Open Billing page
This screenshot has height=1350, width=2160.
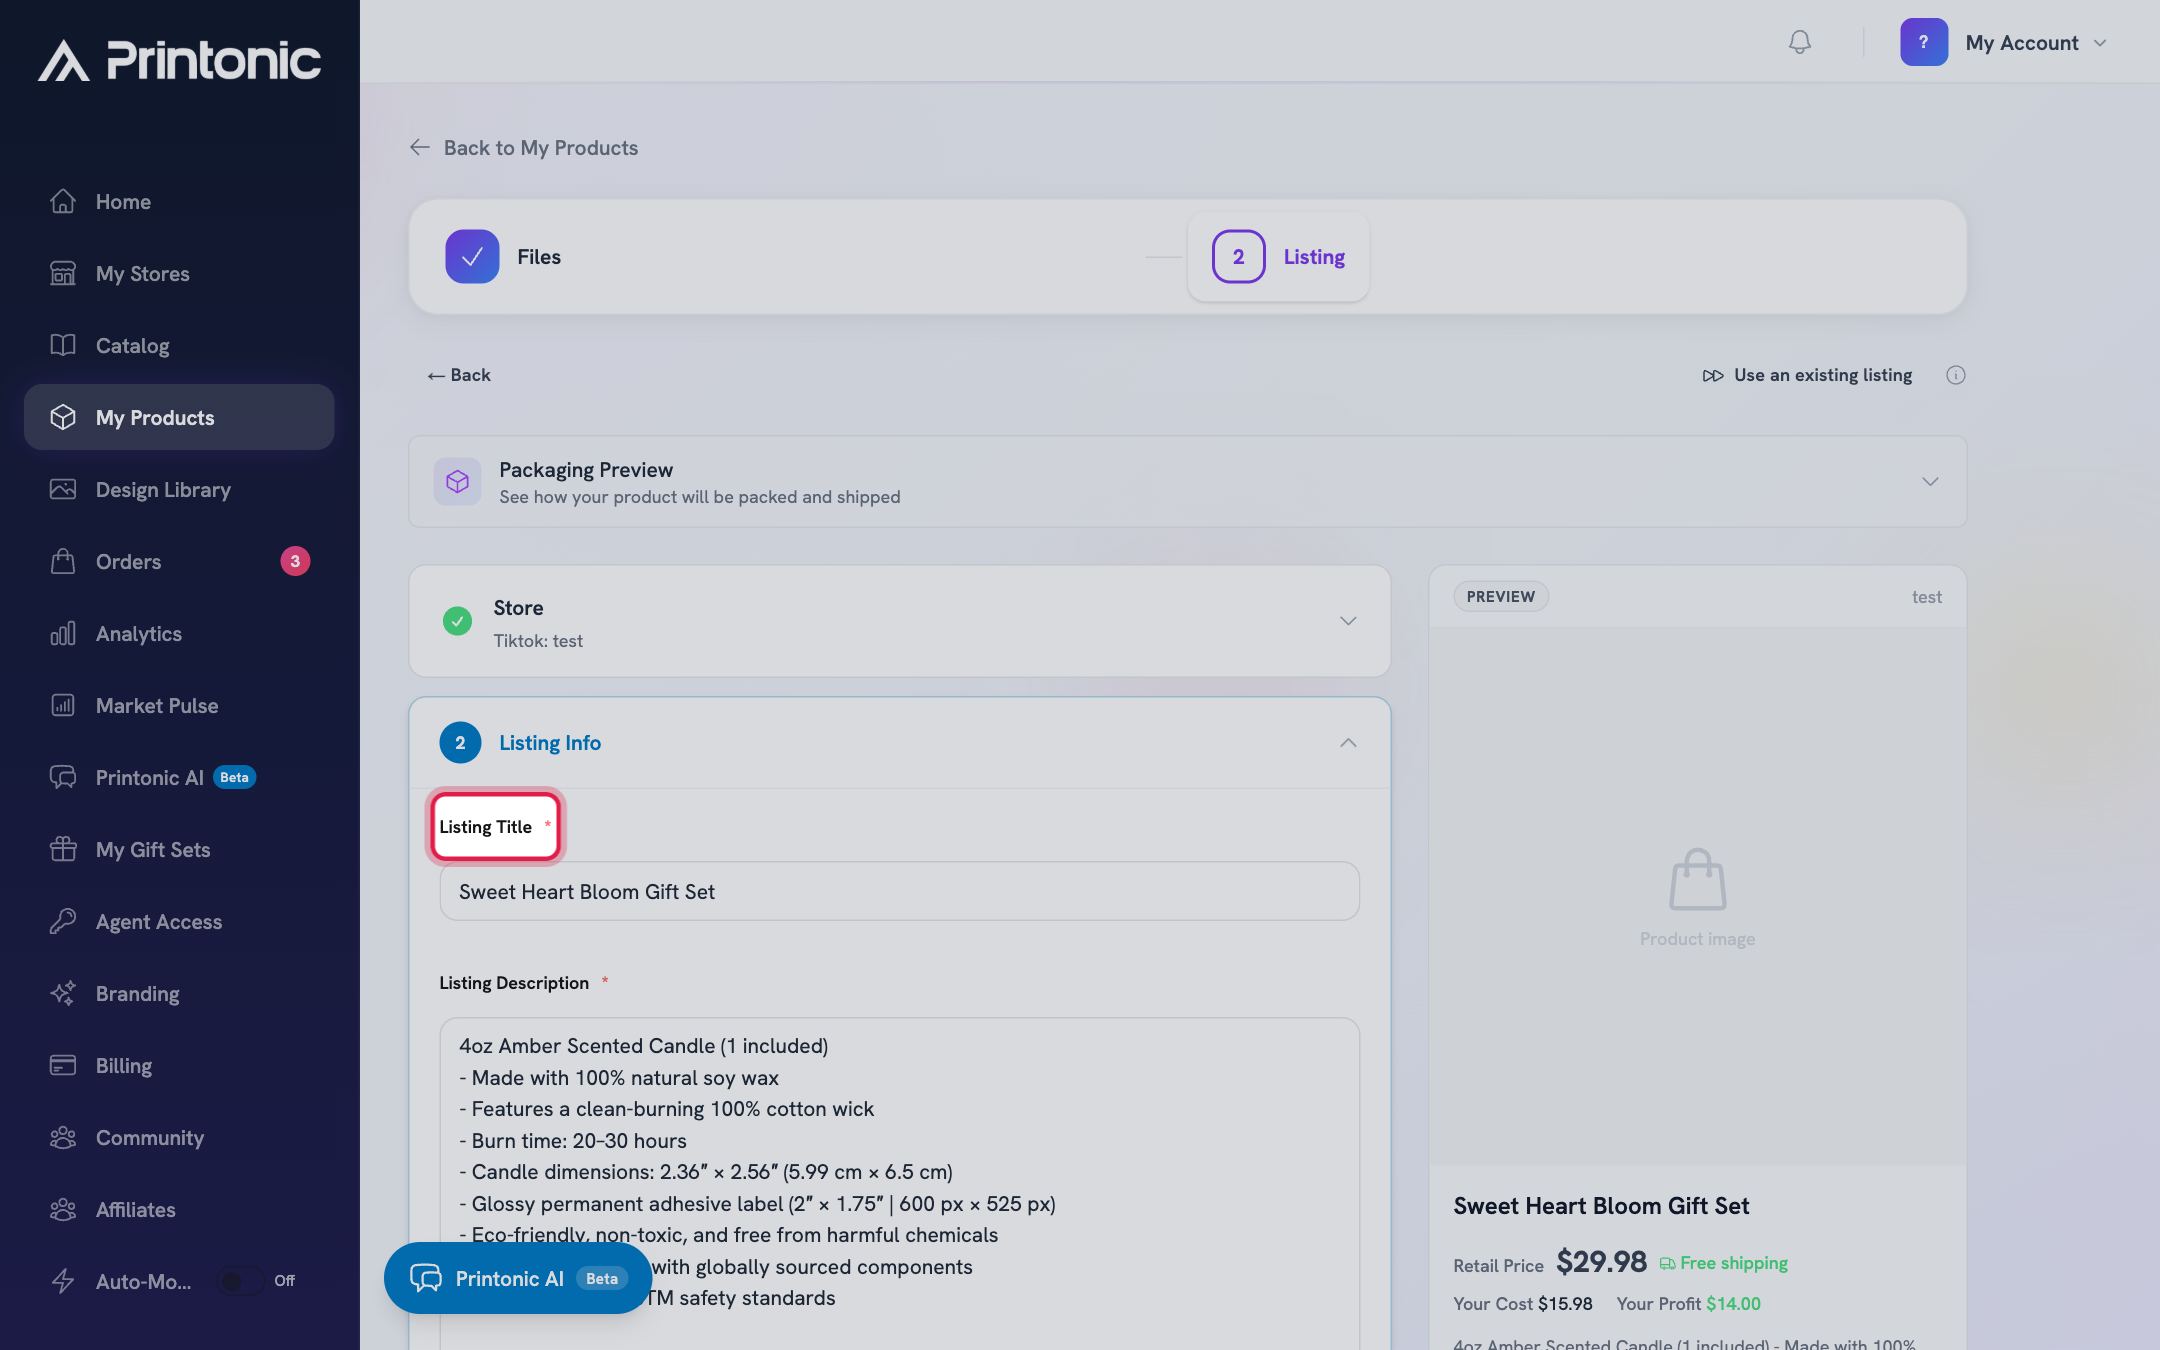point(179,1066)
